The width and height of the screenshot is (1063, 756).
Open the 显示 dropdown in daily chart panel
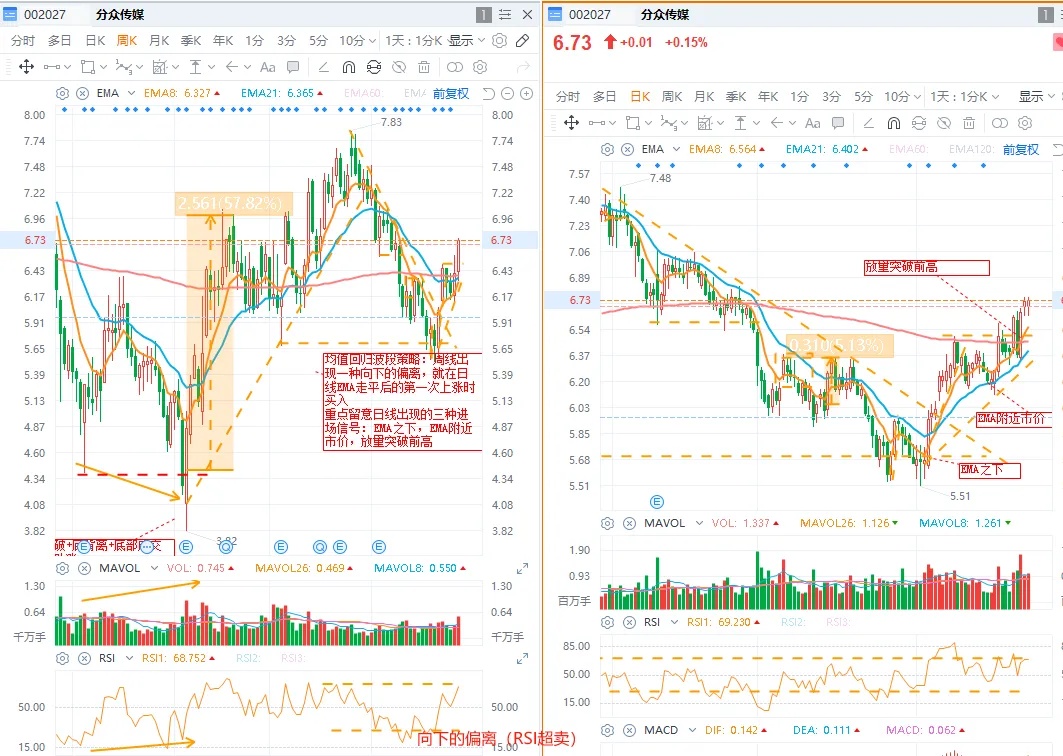point(1036,97)
